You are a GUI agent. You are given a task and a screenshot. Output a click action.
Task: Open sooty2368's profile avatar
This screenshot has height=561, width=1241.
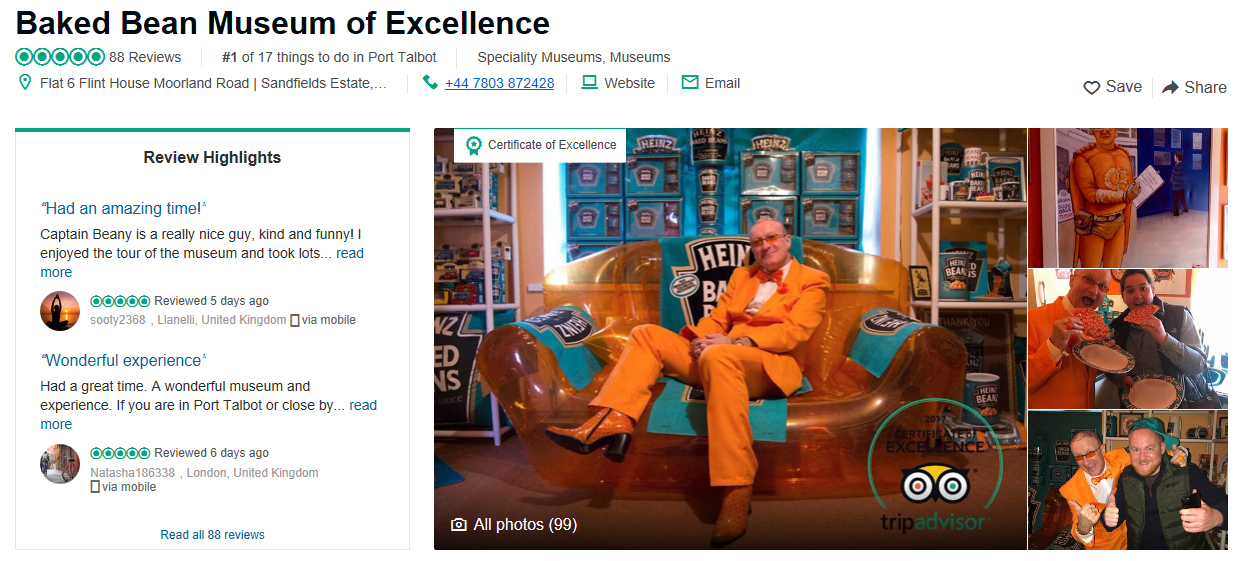click(60, 311)
